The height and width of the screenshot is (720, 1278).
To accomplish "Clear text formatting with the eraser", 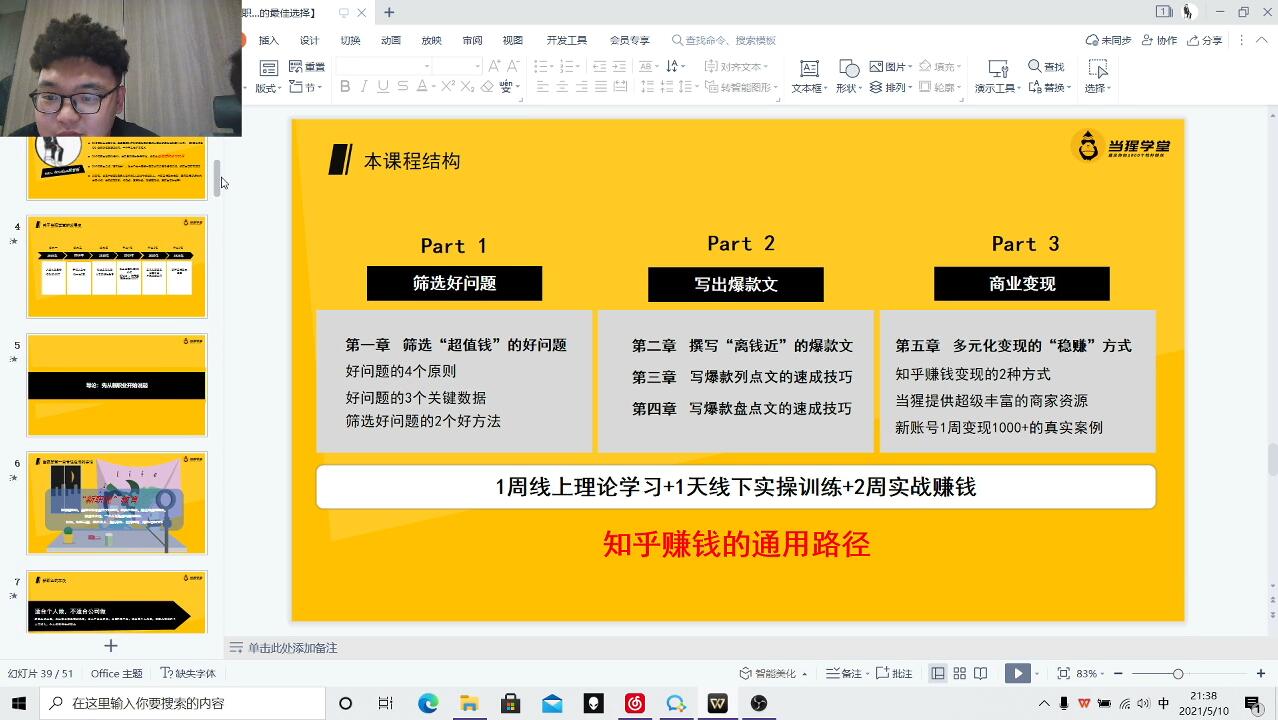I will pyautogui.click(x=487, y=87).
